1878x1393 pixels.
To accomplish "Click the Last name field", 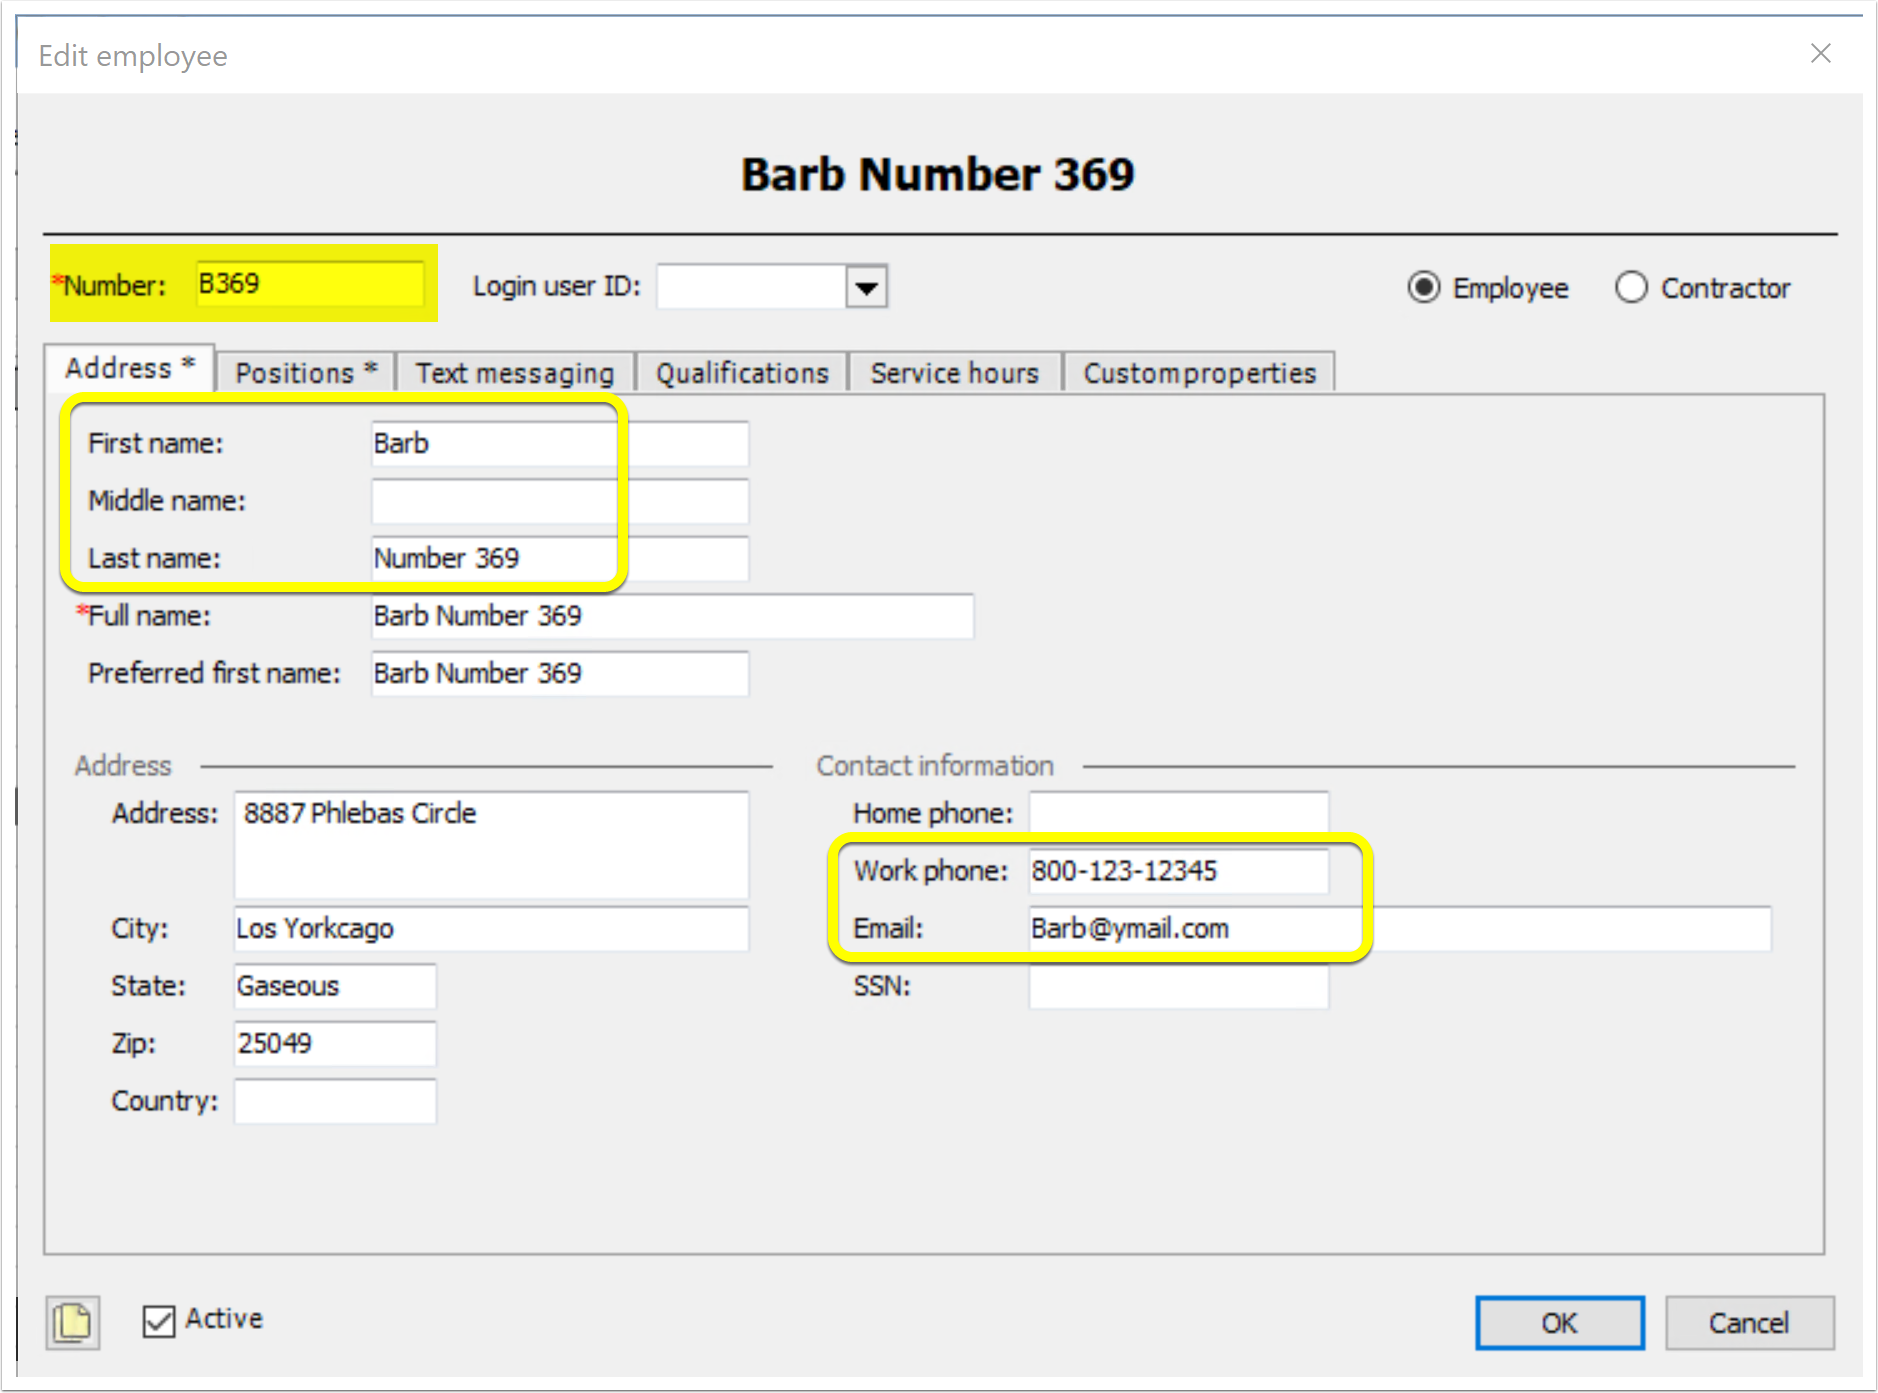I will coord(560,559).
